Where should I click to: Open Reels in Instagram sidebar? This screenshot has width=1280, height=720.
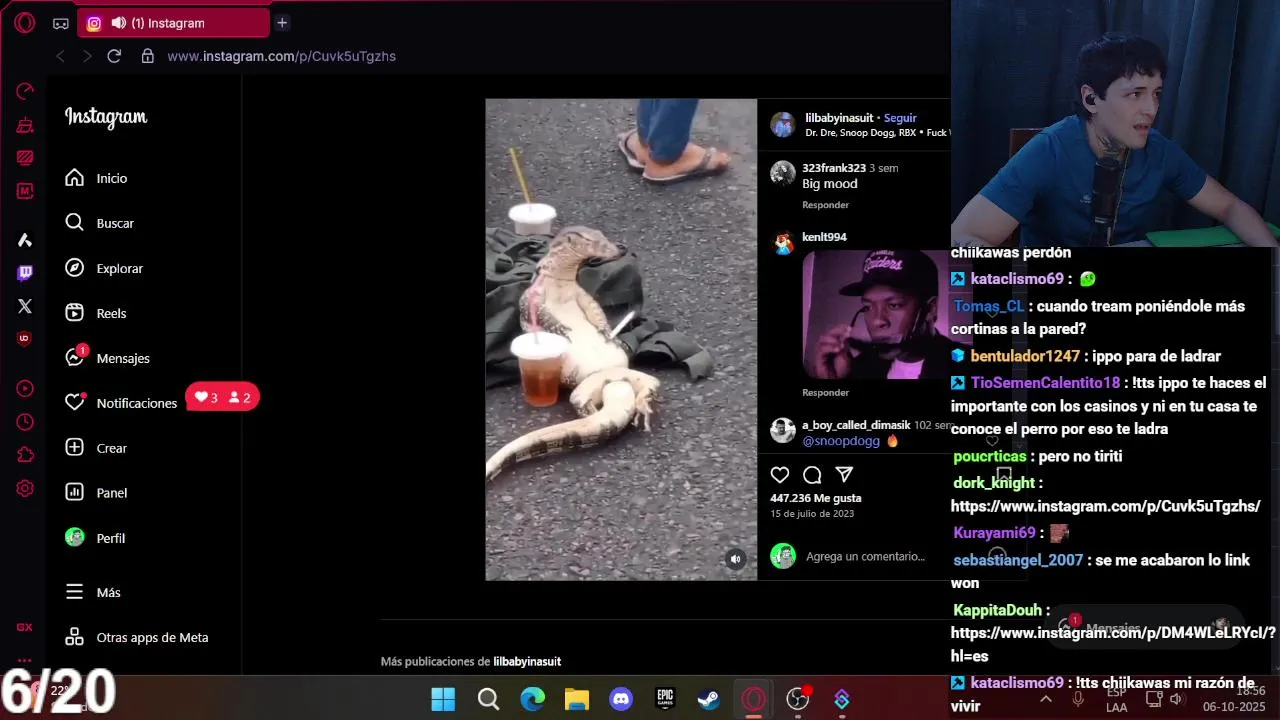(96, 313)
